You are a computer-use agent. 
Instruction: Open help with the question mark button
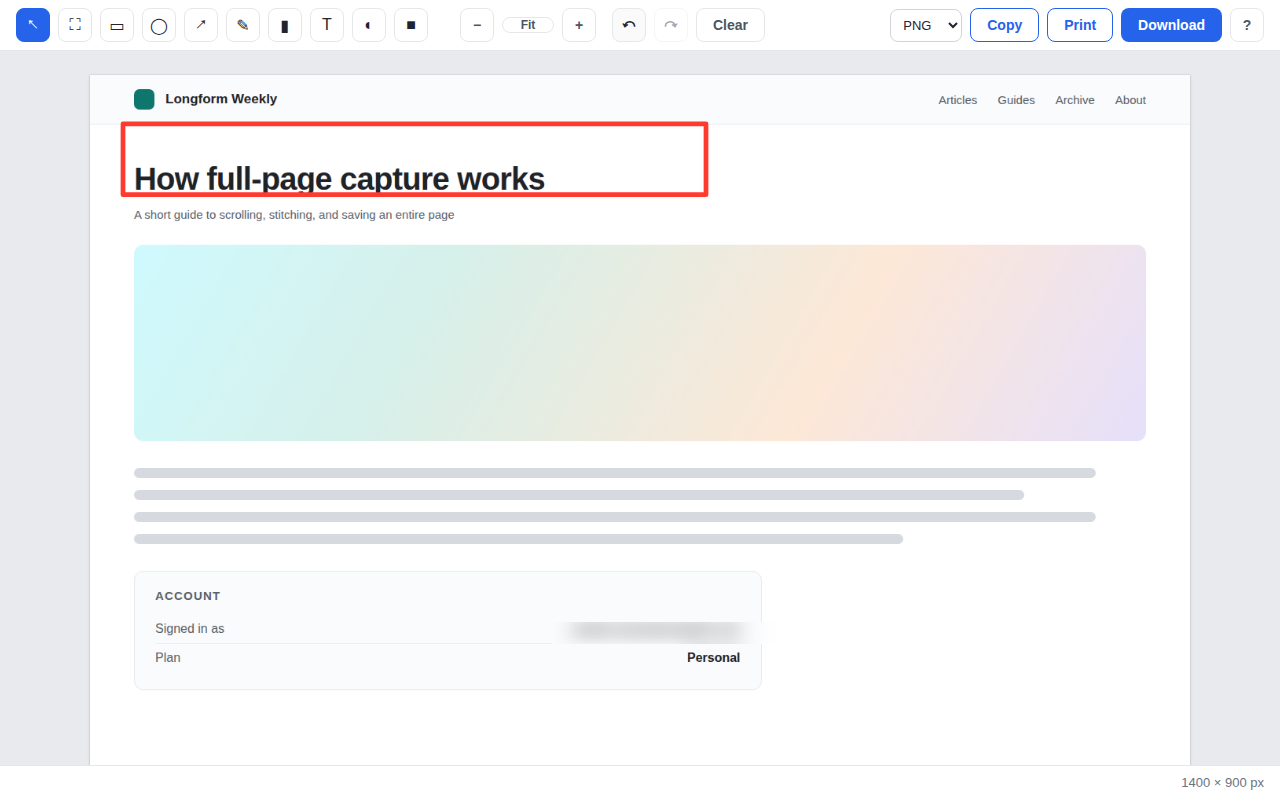pyautogui.click(x=1247, y=25)
